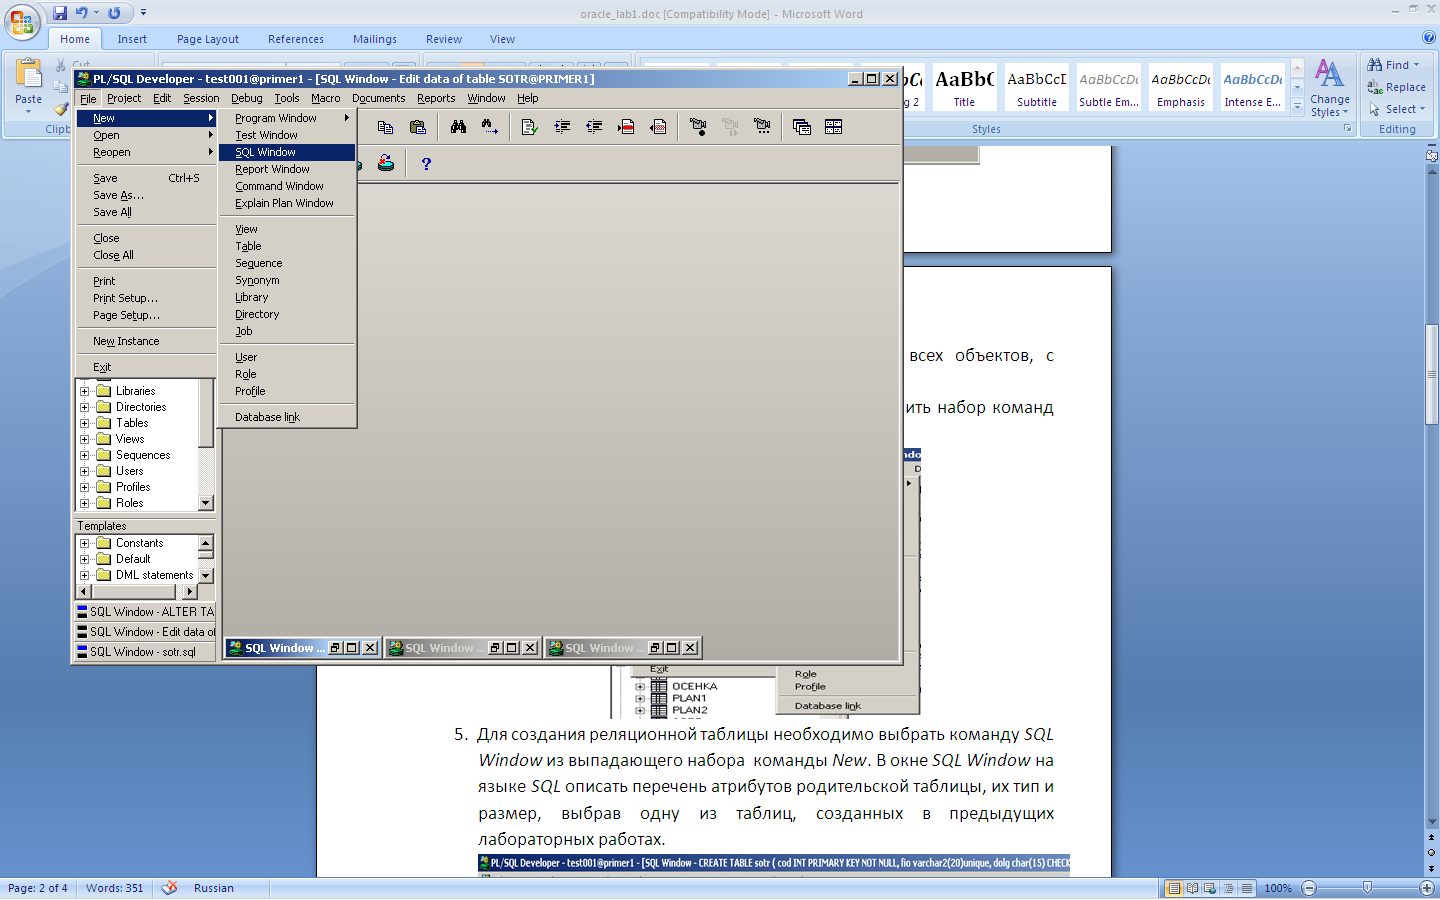Screen dimensions: 1440x900
Task: Click Save All in the File menu
Action: [x=146, y=212]
